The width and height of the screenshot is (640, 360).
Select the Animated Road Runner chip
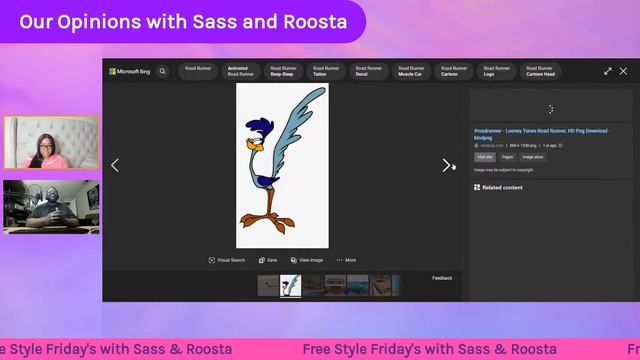point(241,71)
